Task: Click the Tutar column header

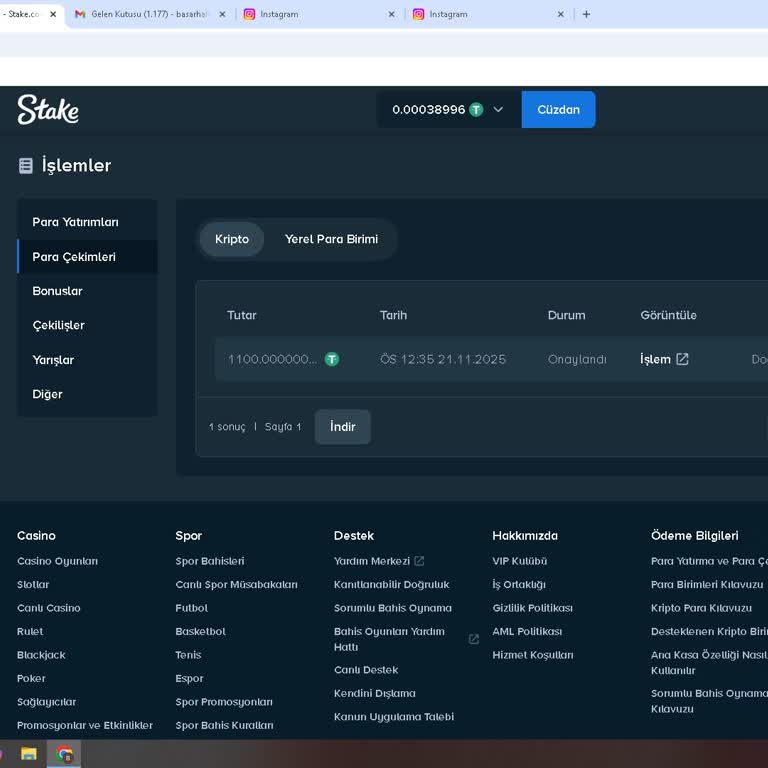Action: [x=241, y=315]
